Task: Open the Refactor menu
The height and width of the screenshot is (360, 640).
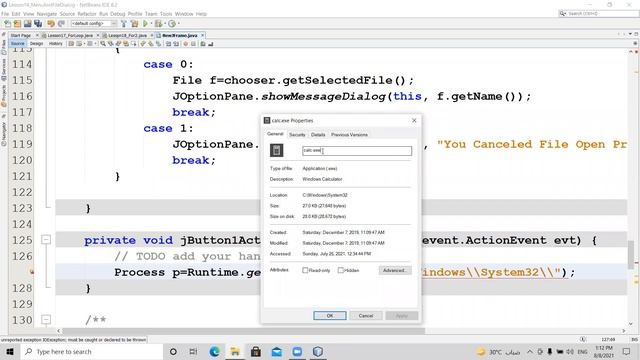Action: pyautogui.click(x=87, y=14)
